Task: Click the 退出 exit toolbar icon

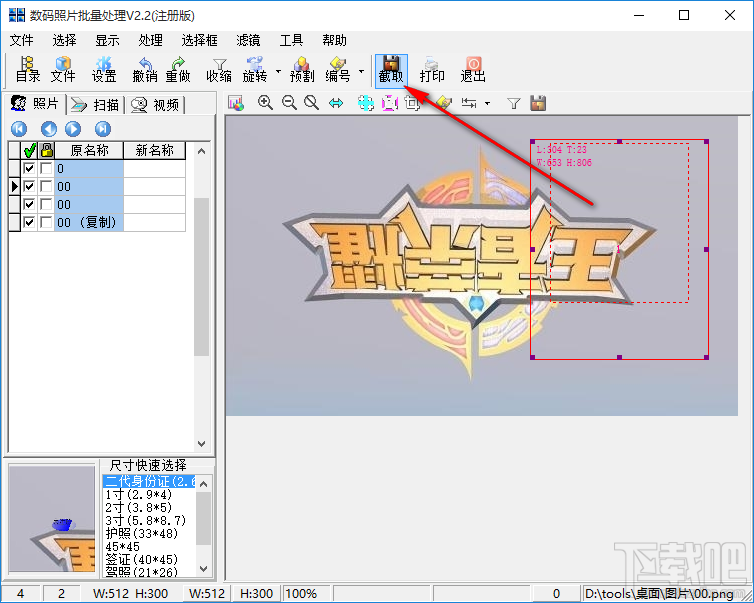Action: [x=473, y=70]
